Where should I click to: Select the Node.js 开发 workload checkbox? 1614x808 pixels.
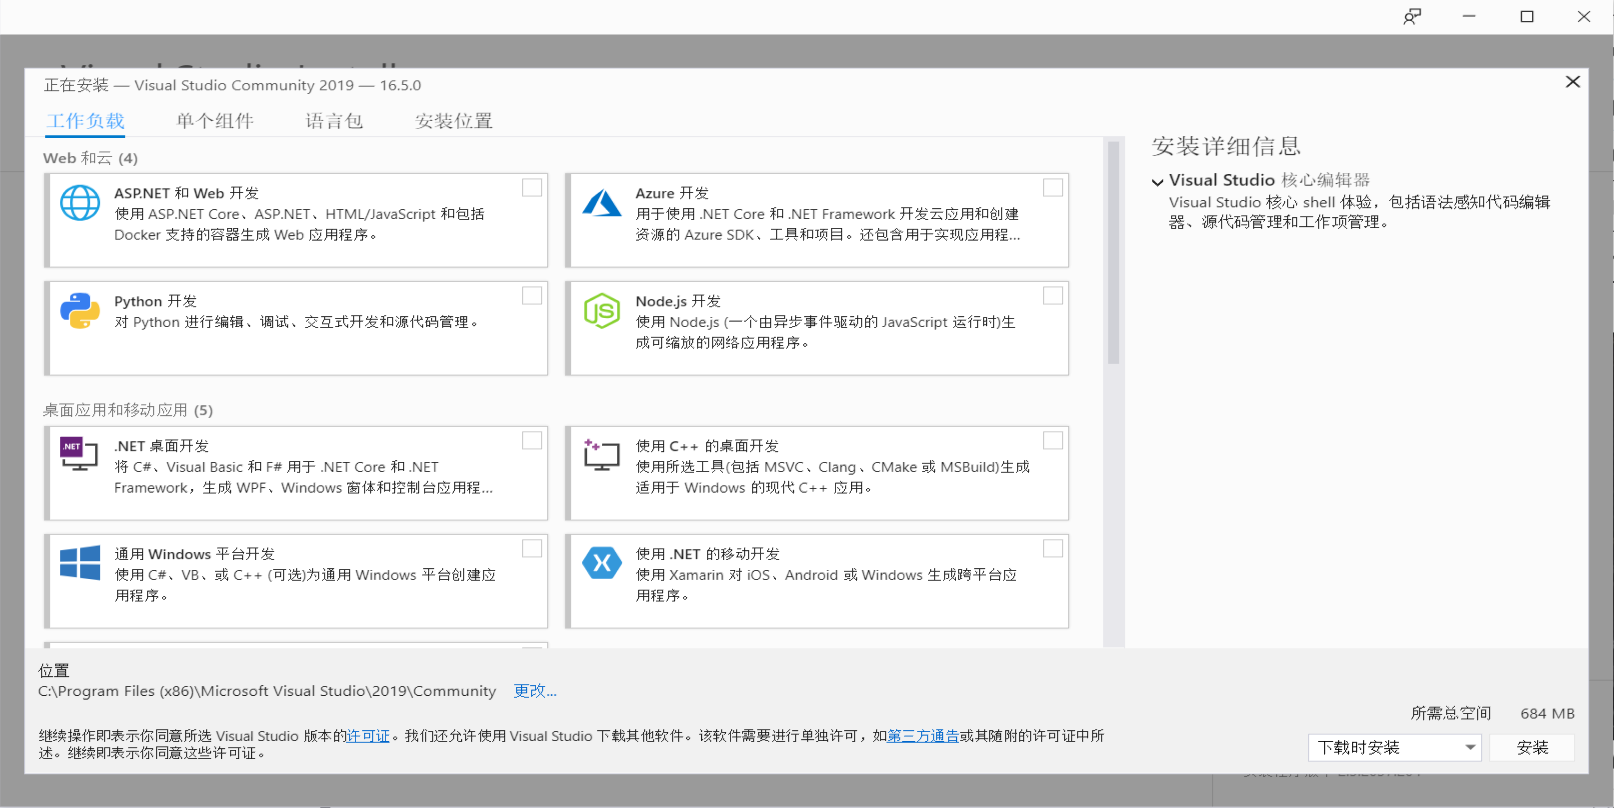pyautogui.click(x=1053, y=295)
